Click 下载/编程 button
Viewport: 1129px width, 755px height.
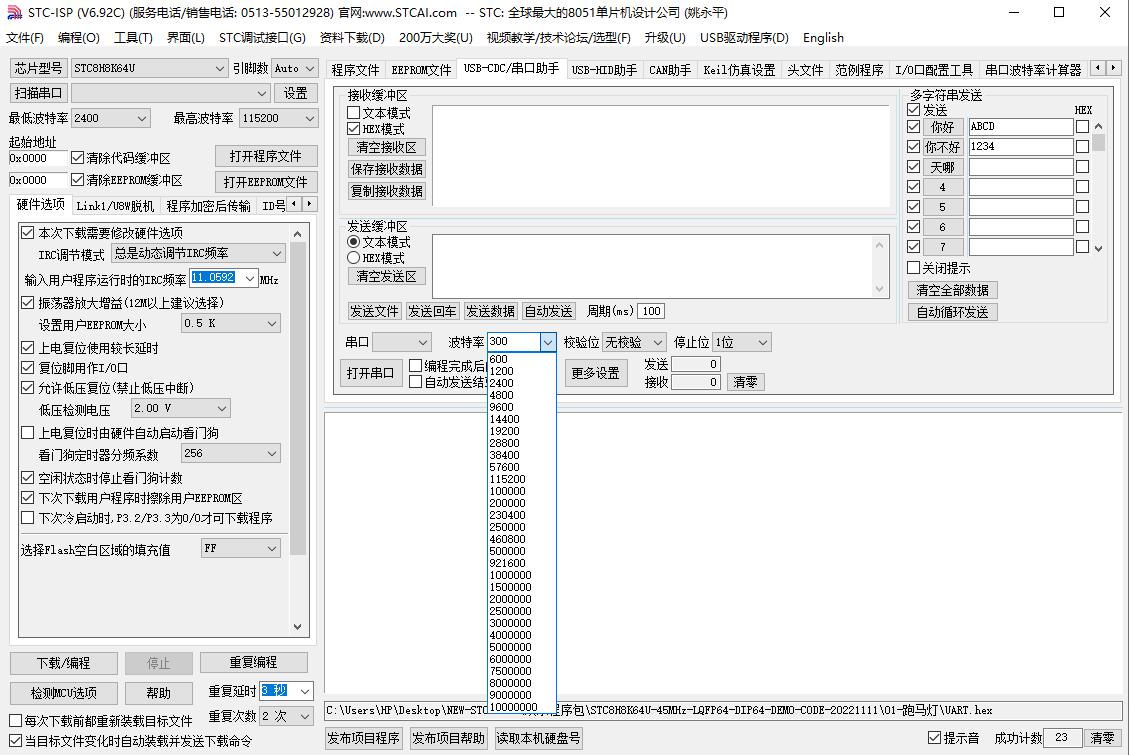pyautogui.click(x=63, y=663)
